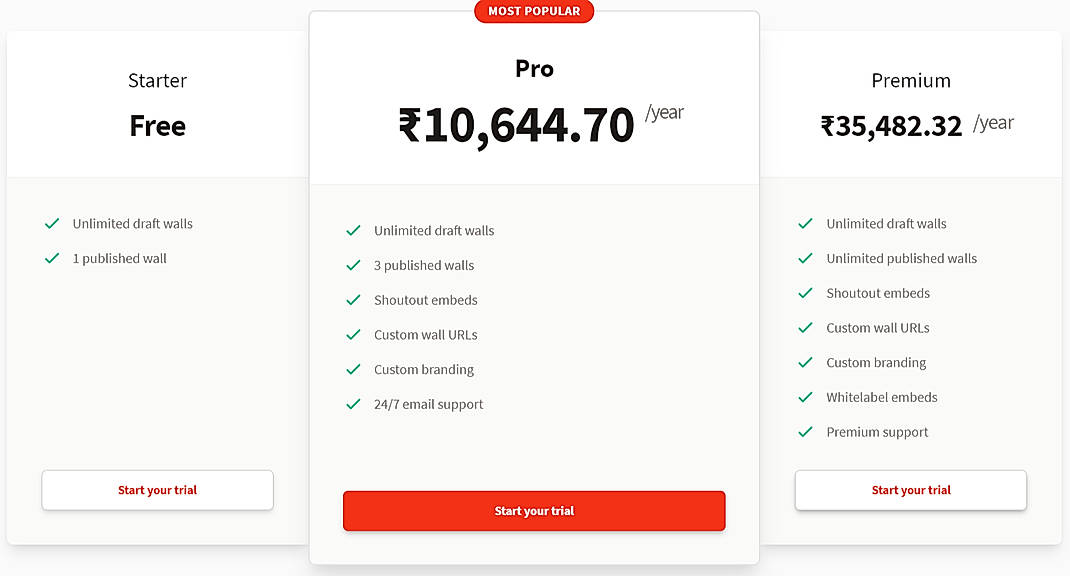1070x576 pixels.
Task: Start your trial on the Starter plan
Action: pyautogui.click(x=157, y=490)
